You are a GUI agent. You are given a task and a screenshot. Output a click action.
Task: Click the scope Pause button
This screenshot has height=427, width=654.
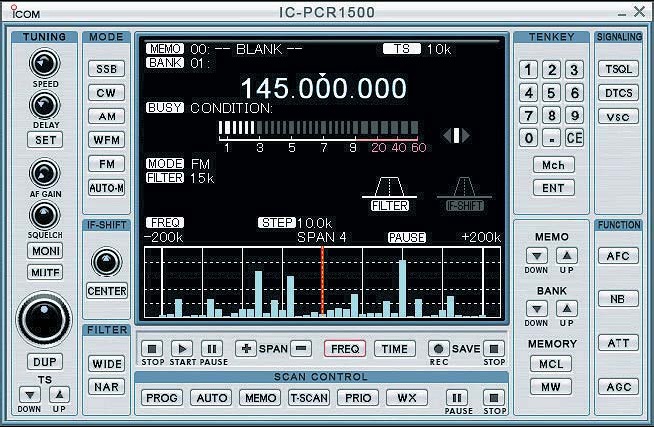[x=212, y=349]
